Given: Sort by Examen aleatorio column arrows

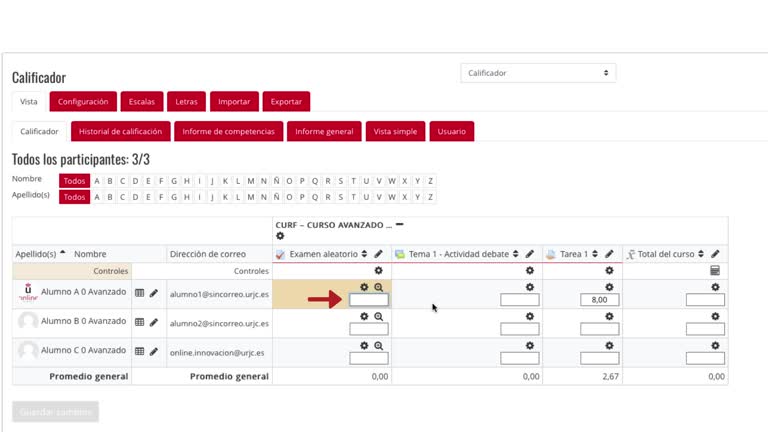Looking at the screenshot, I should [x=364, y=254].
